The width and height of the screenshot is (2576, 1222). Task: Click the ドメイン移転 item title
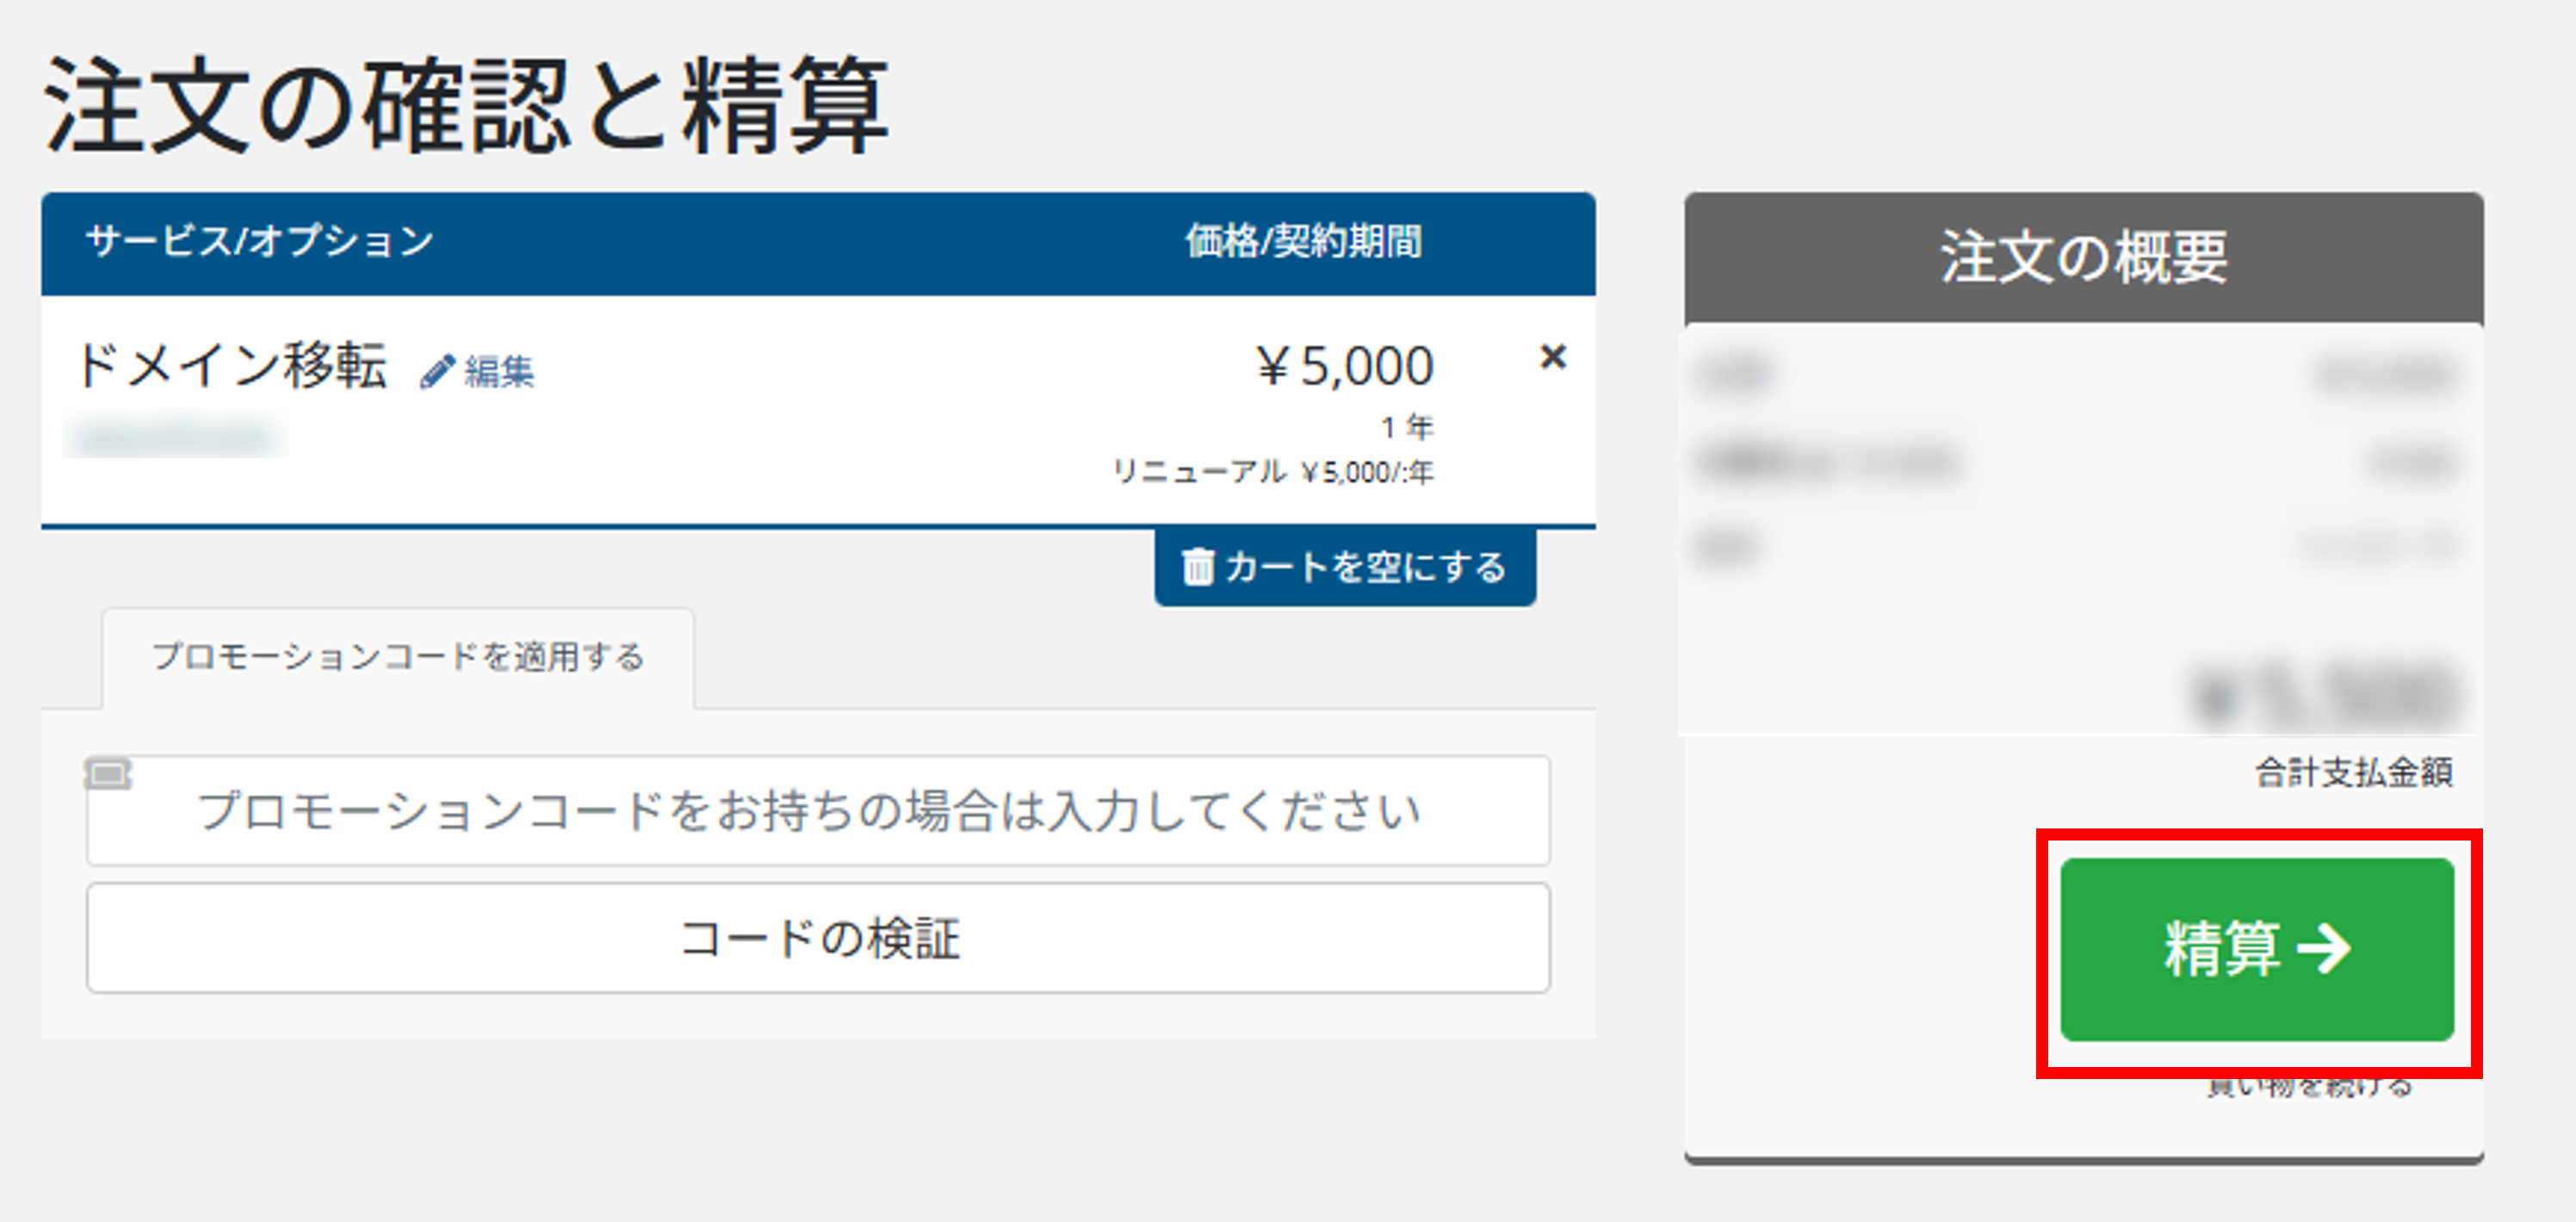click(232, 365)
